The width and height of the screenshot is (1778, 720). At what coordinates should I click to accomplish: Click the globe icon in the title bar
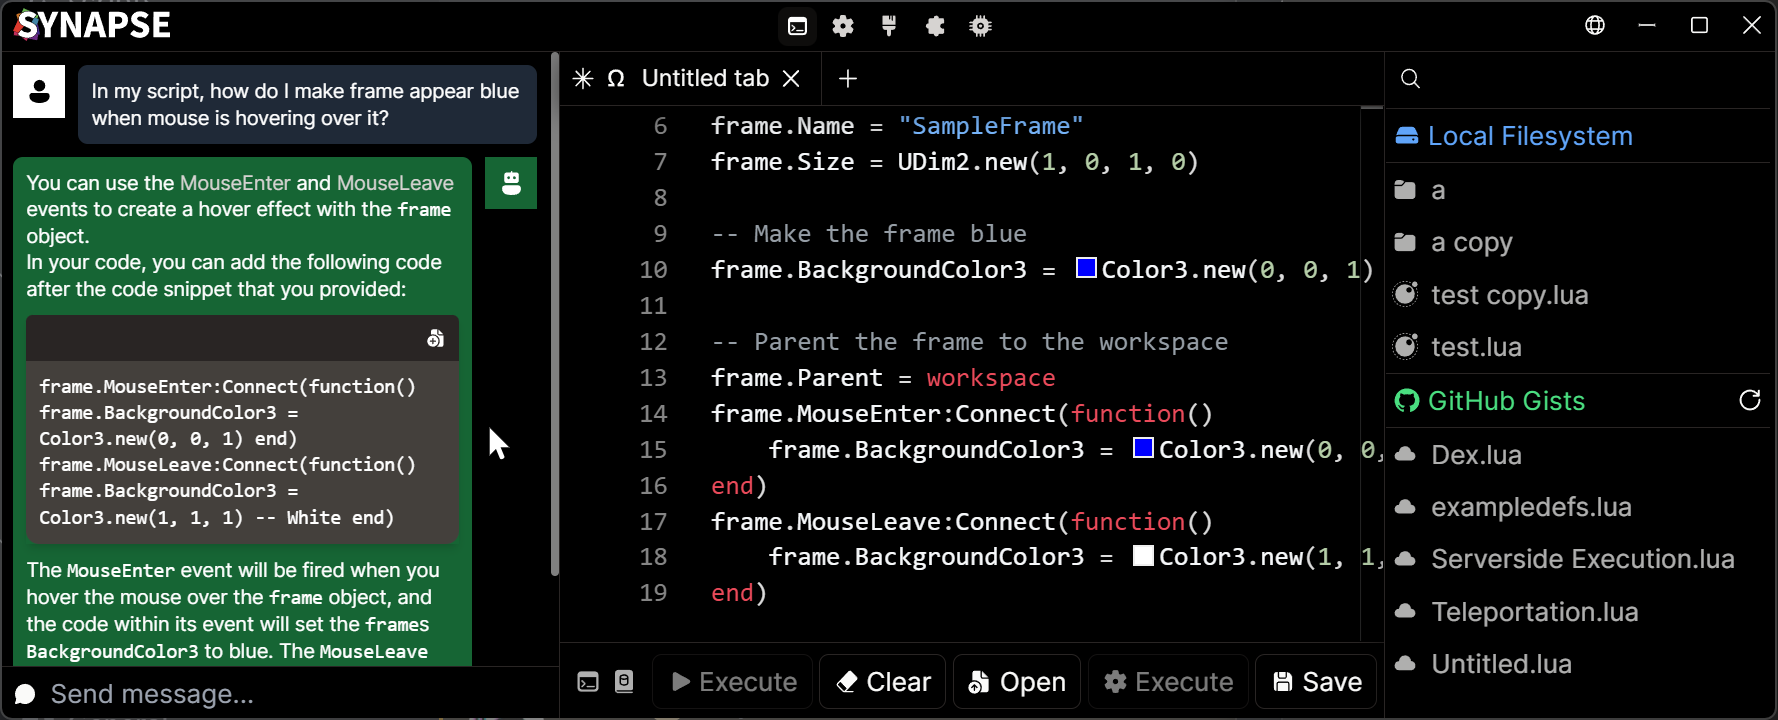click(x=1595, y=25)
